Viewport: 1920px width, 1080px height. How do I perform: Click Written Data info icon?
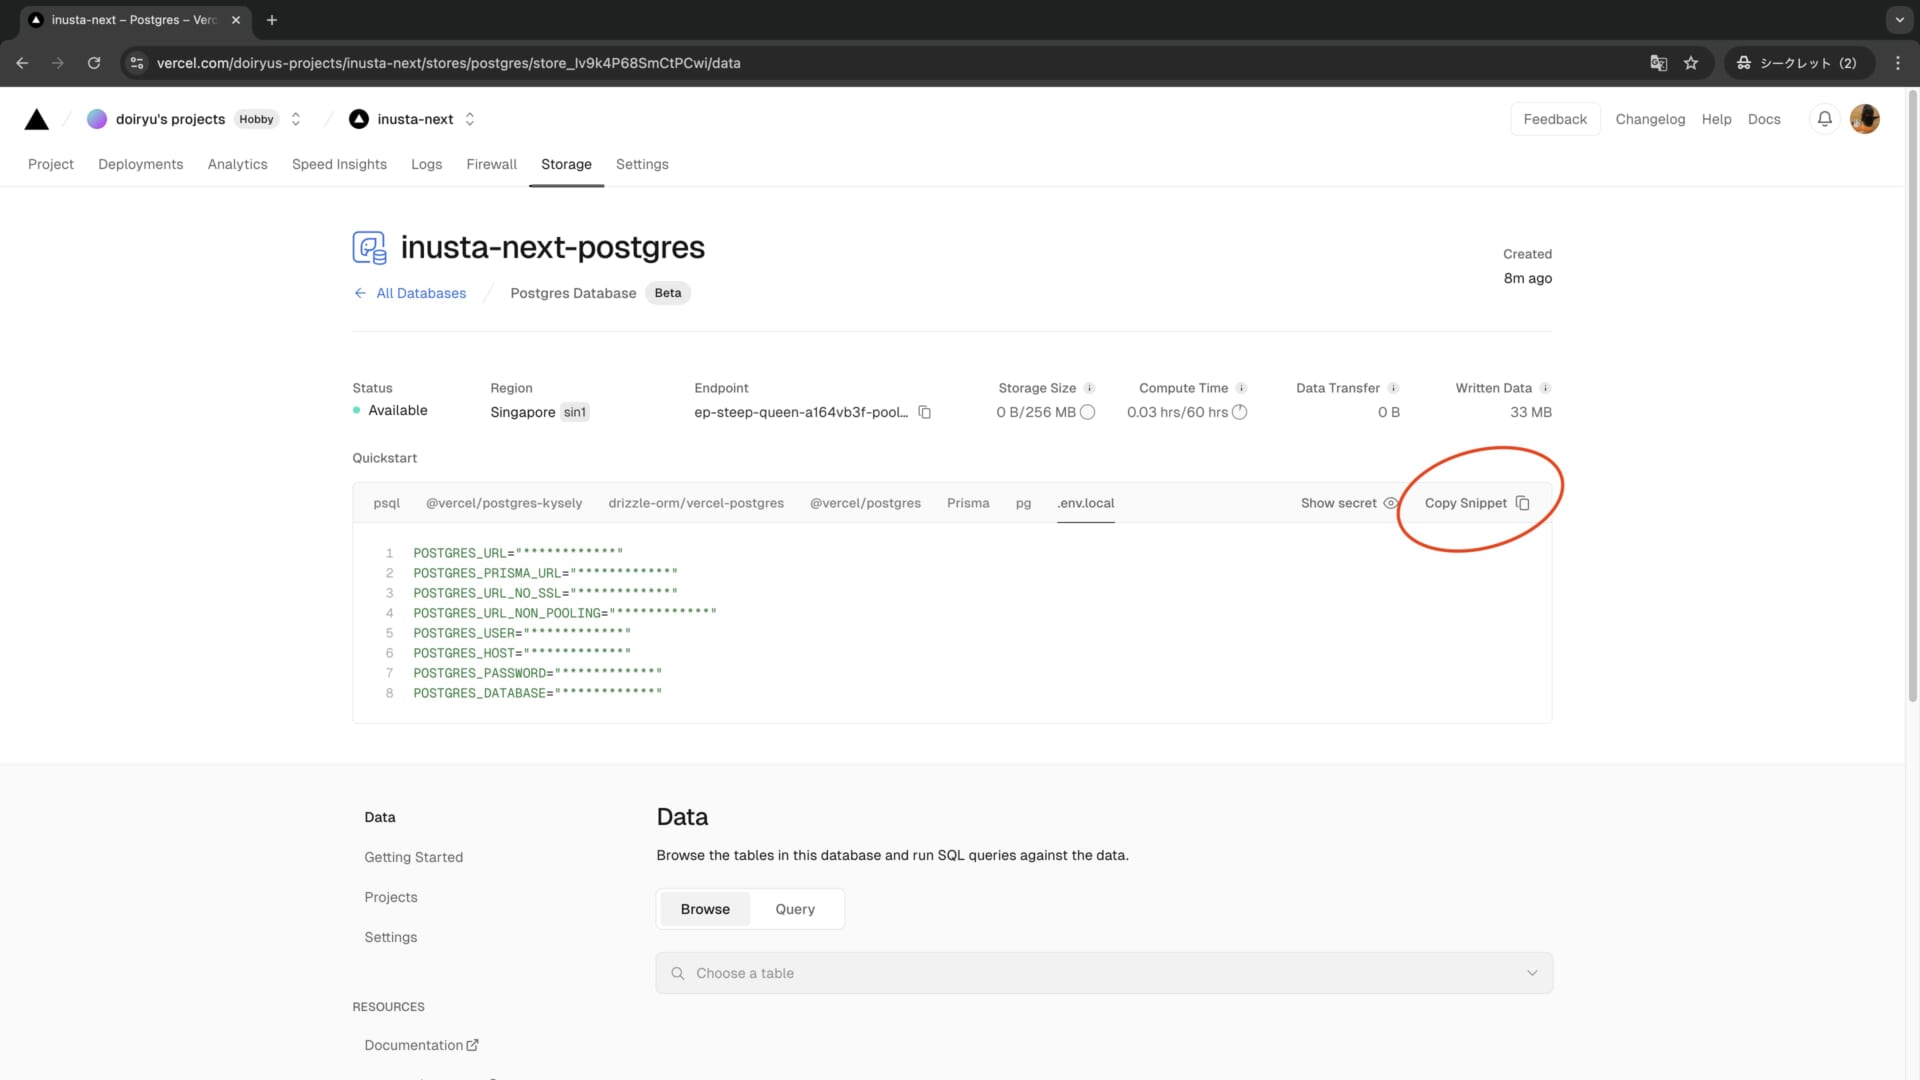coord(1545,388)
